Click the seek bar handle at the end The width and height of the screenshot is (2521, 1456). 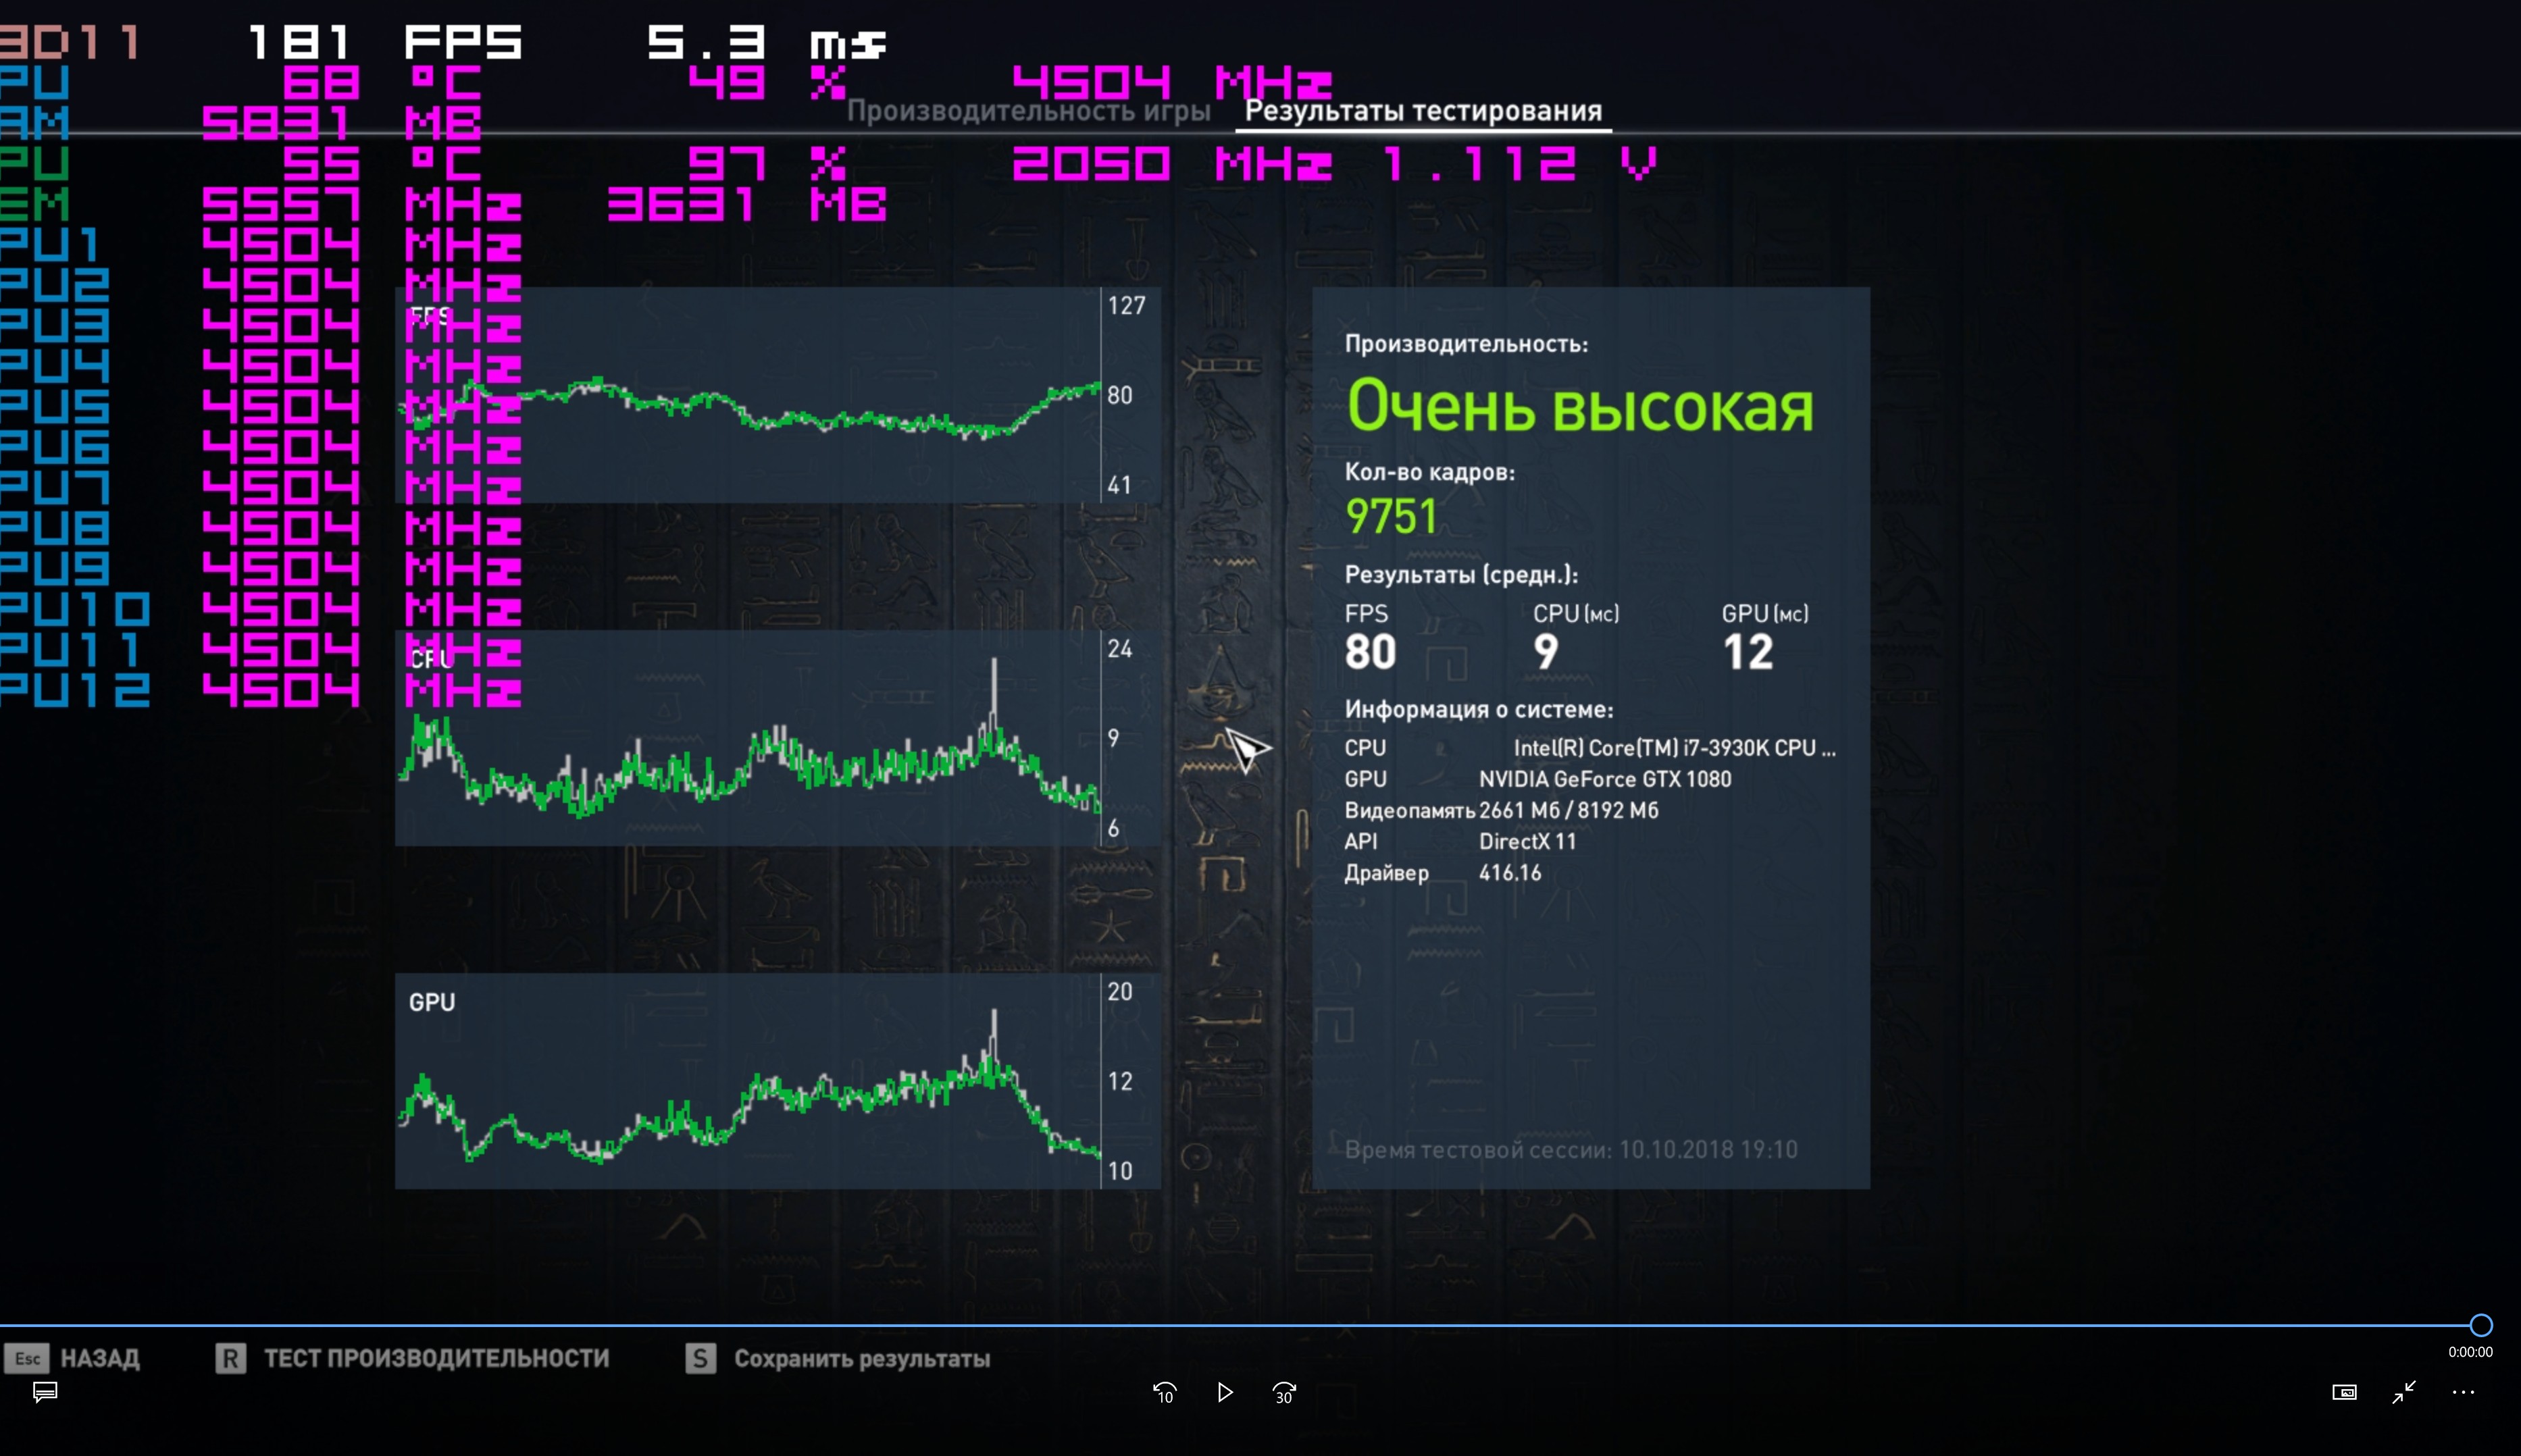[x=2480, y=1325]
